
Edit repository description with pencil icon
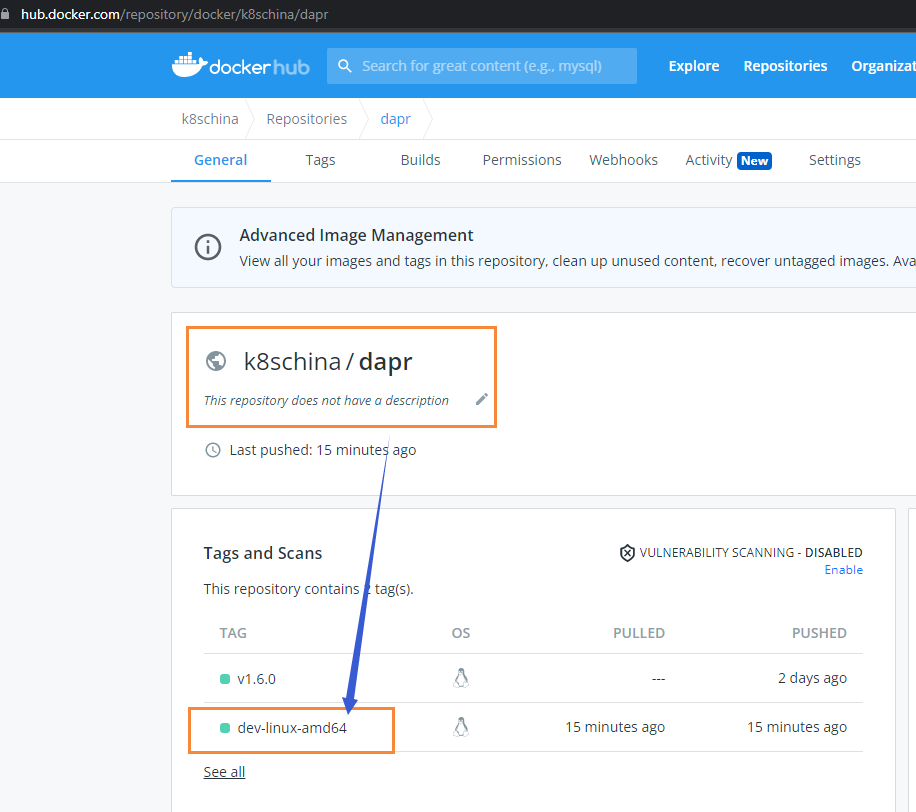481,400
